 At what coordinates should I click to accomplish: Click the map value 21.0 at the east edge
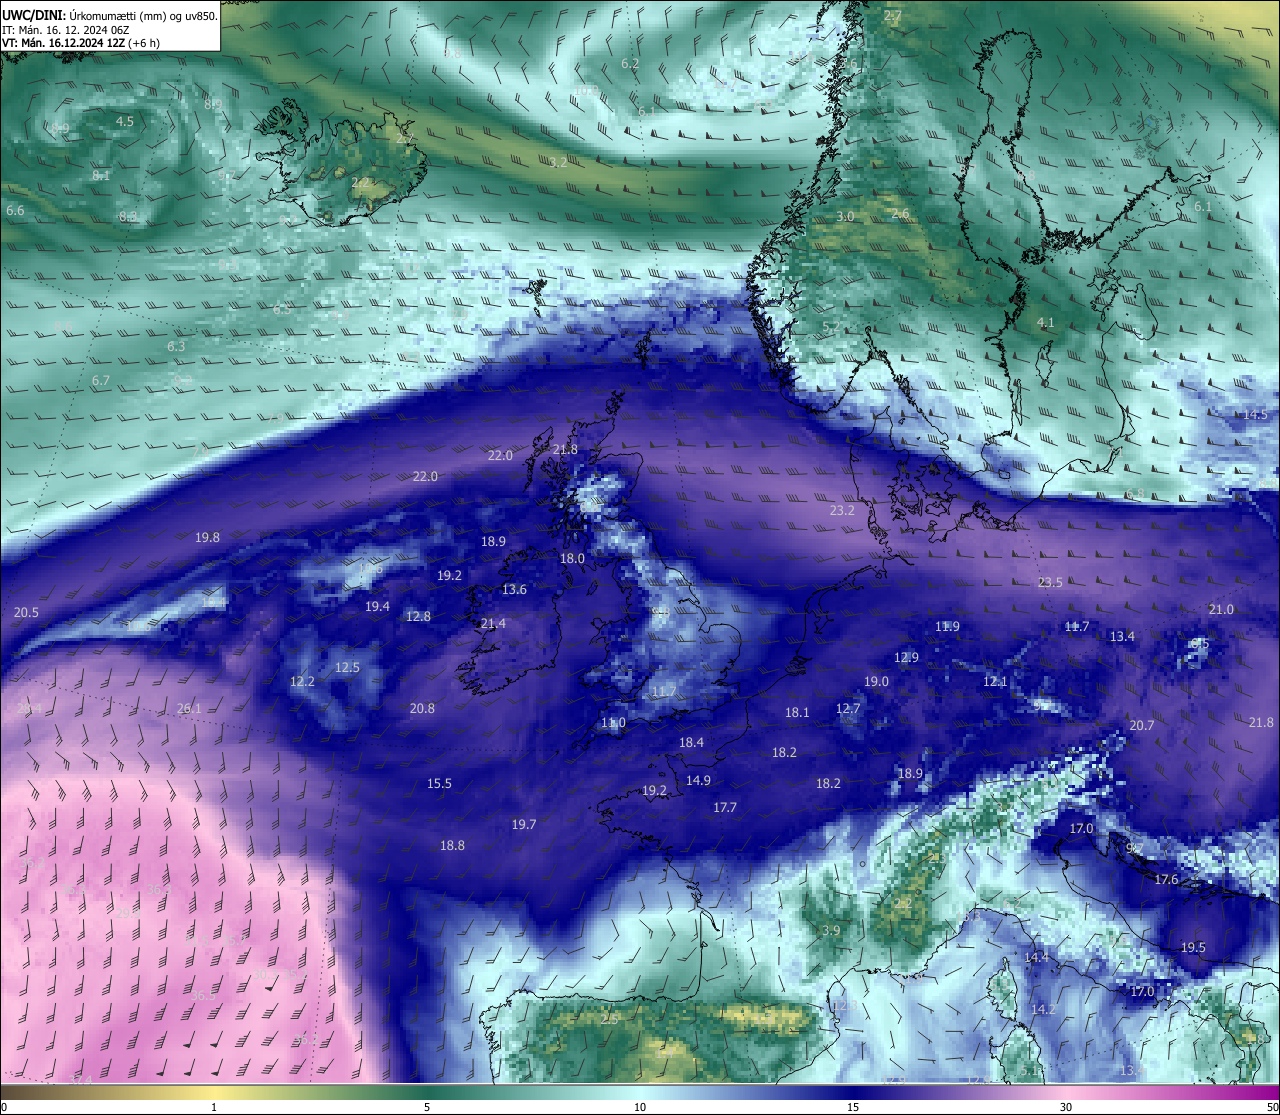pos(1221,609)
